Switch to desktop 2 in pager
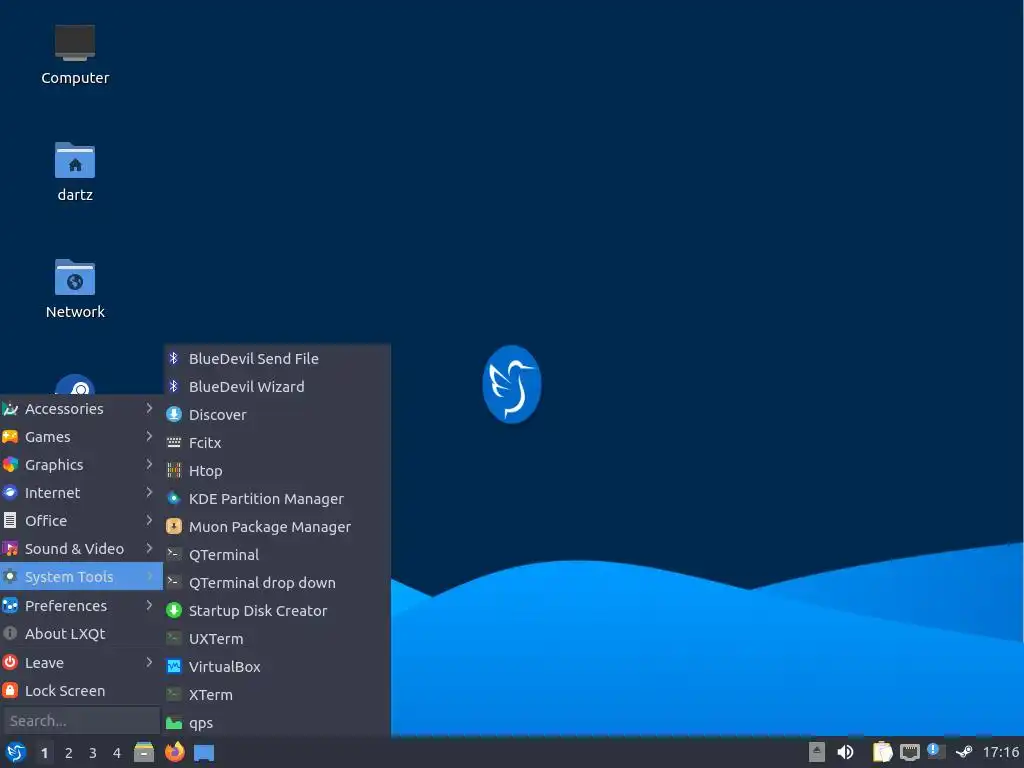This screenshot has height=768, width=1024. [x=69, y=753]
